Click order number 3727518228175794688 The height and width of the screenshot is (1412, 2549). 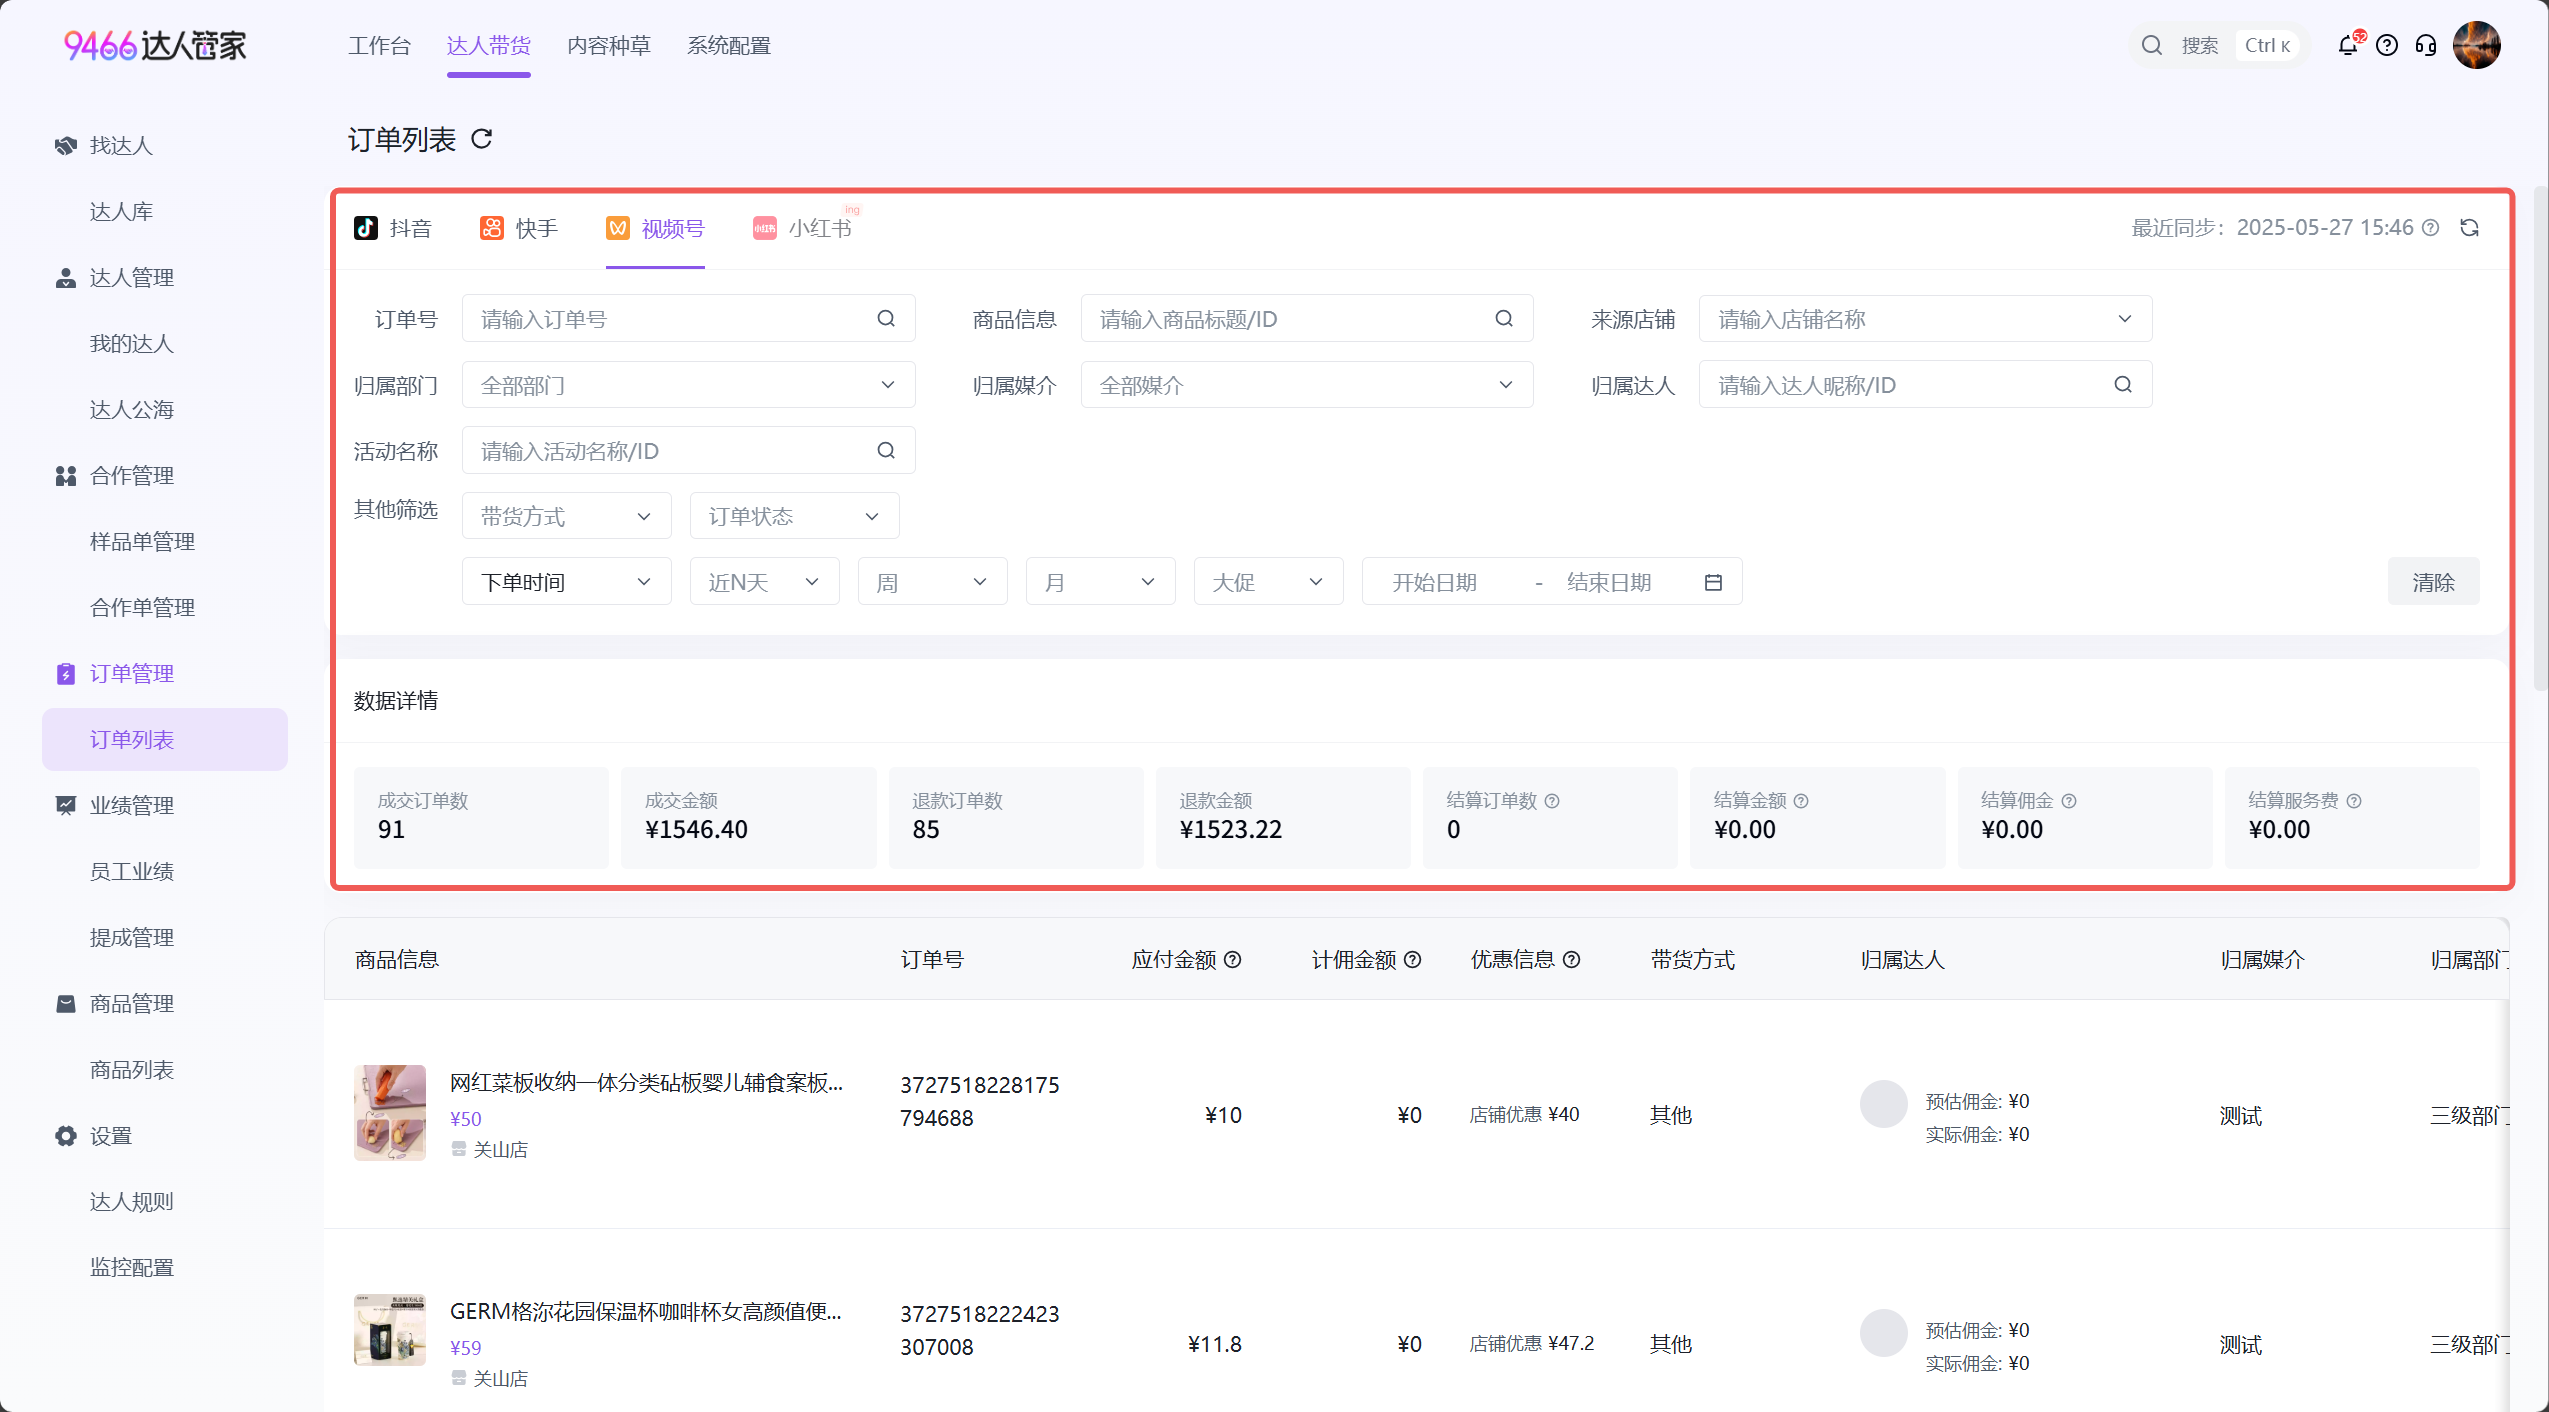pyautogui.click(x=980, y=1101)
